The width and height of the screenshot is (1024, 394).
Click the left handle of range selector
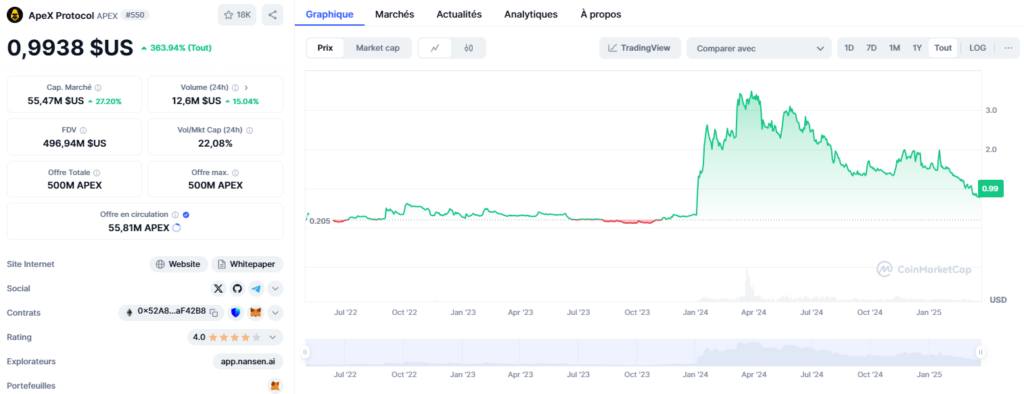(305, 352)
